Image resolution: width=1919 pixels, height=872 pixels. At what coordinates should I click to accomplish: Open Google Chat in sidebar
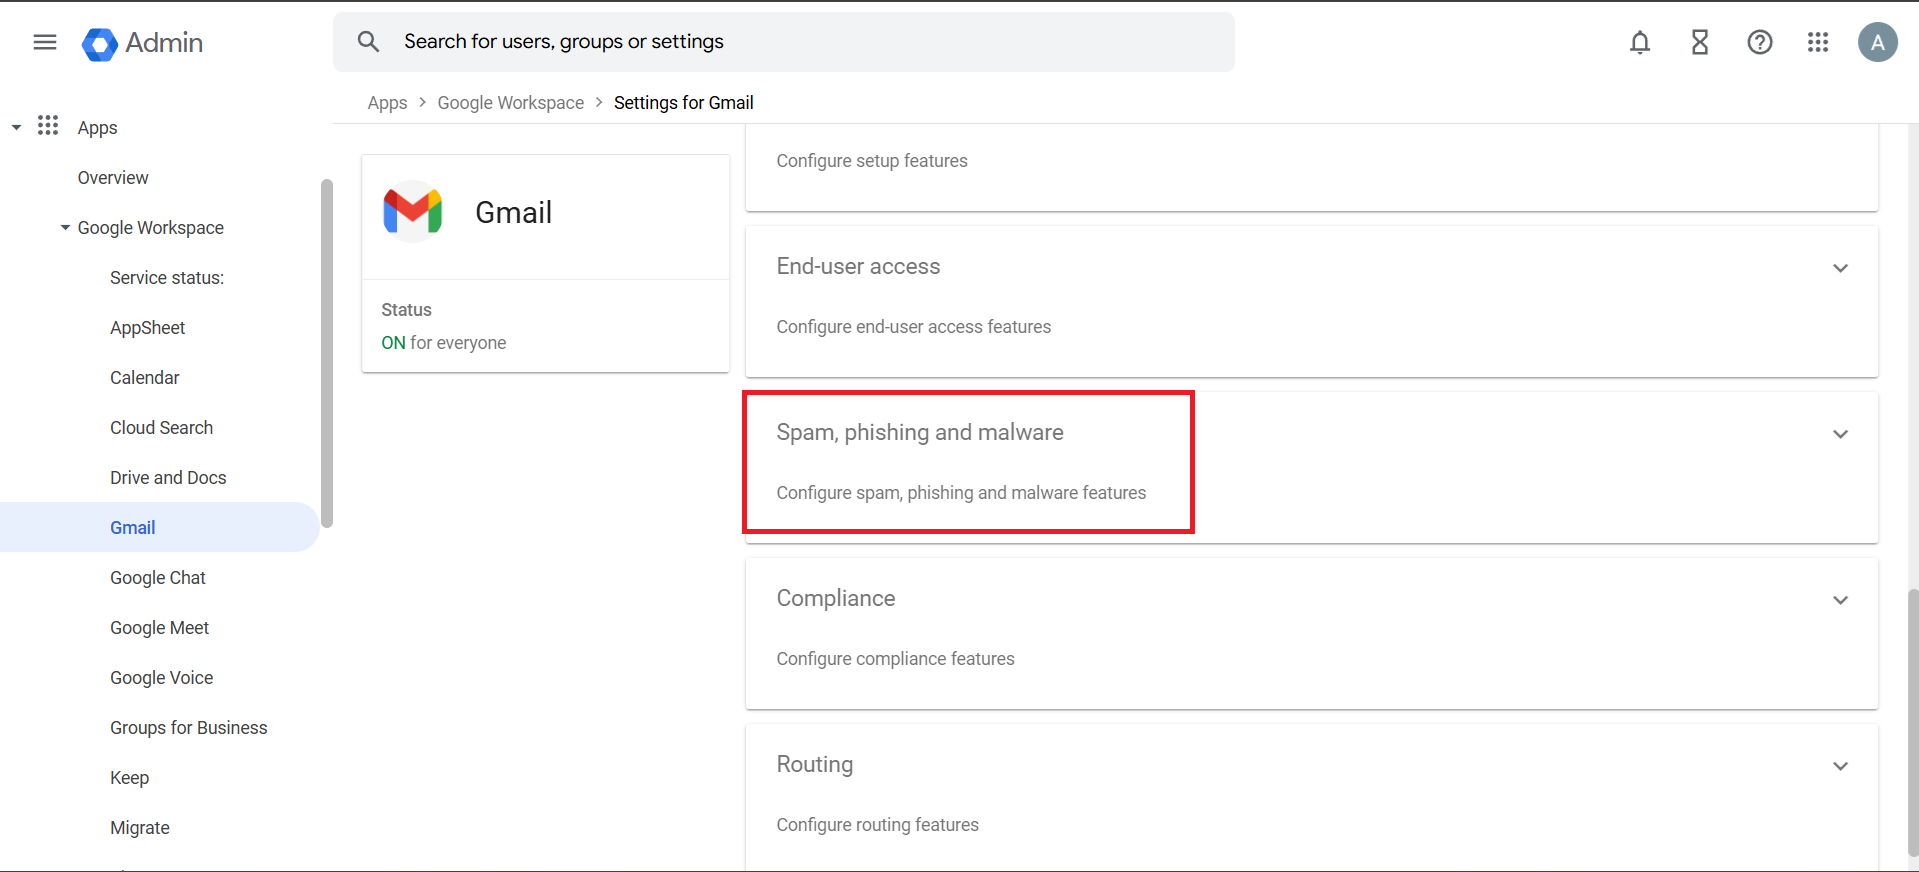point(158,578)
